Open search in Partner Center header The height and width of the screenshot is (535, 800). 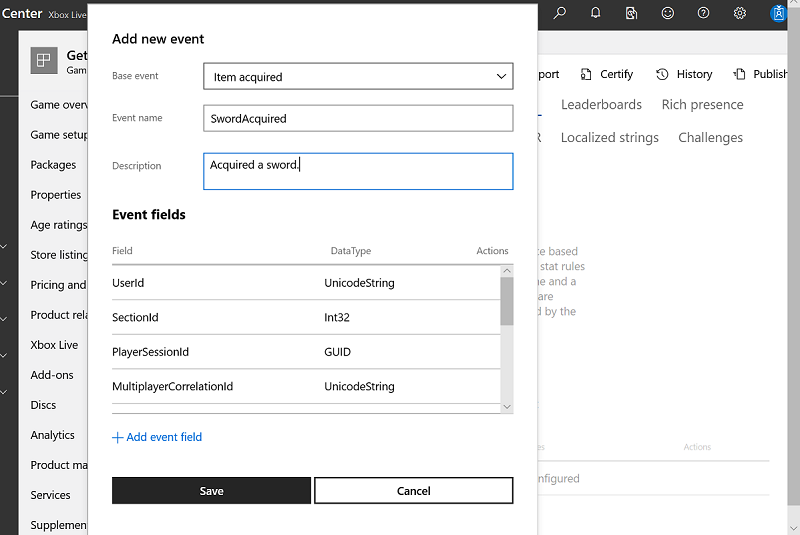coord(560,13)
